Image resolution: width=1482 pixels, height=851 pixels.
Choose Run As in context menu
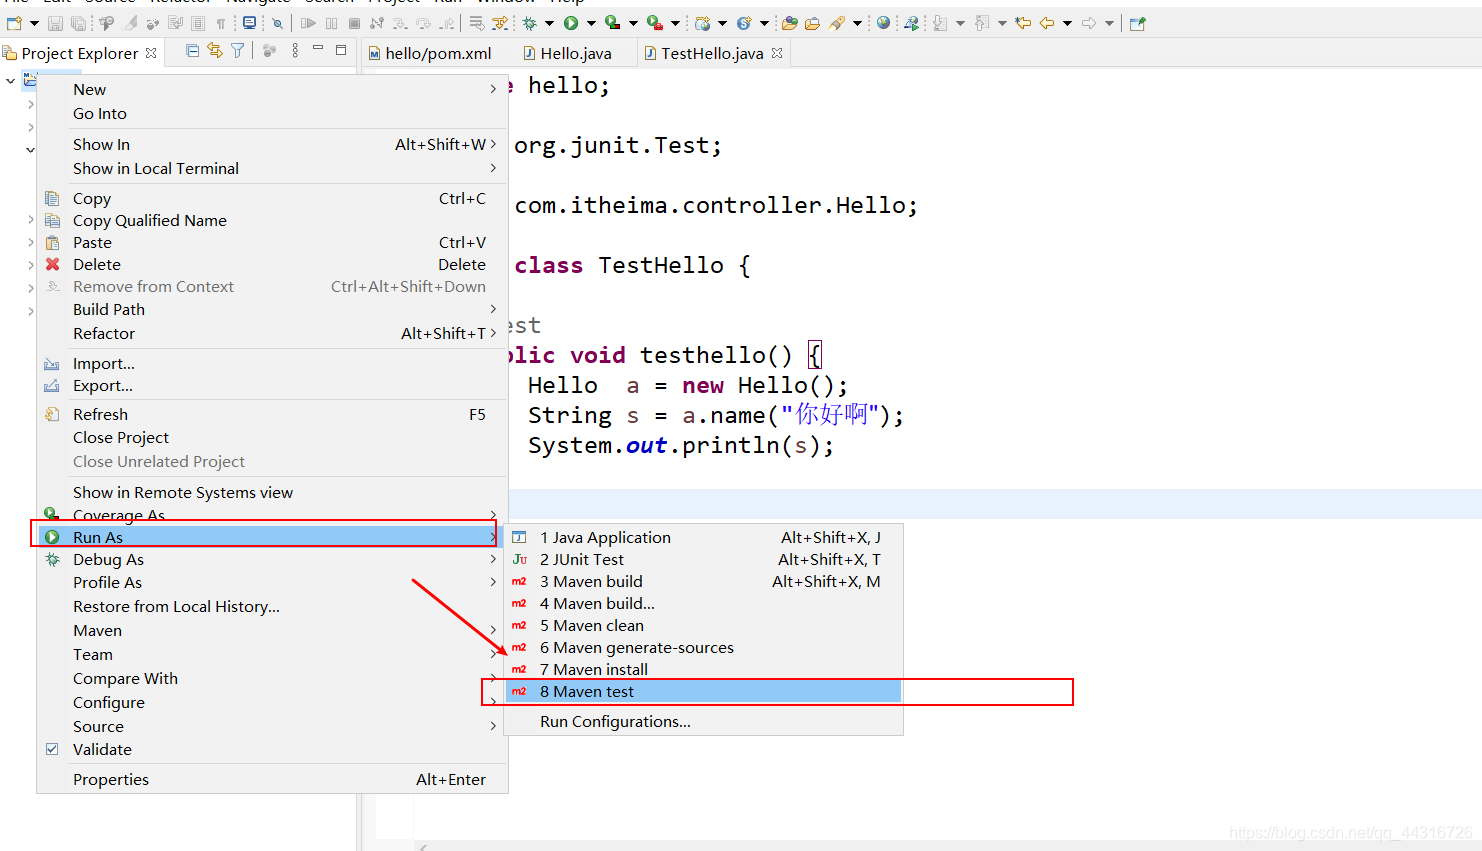point(271,537)
